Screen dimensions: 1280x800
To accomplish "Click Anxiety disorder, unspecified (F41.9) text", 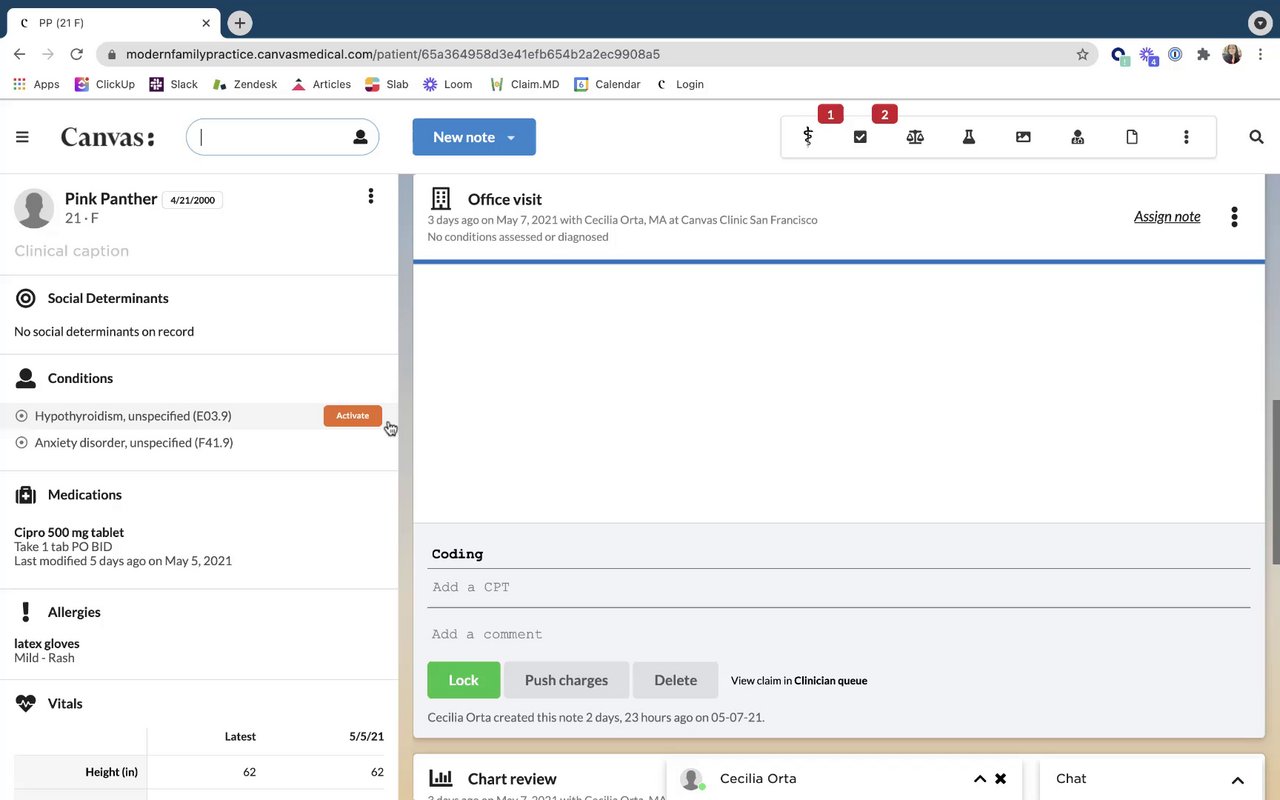I will point(134,443).
